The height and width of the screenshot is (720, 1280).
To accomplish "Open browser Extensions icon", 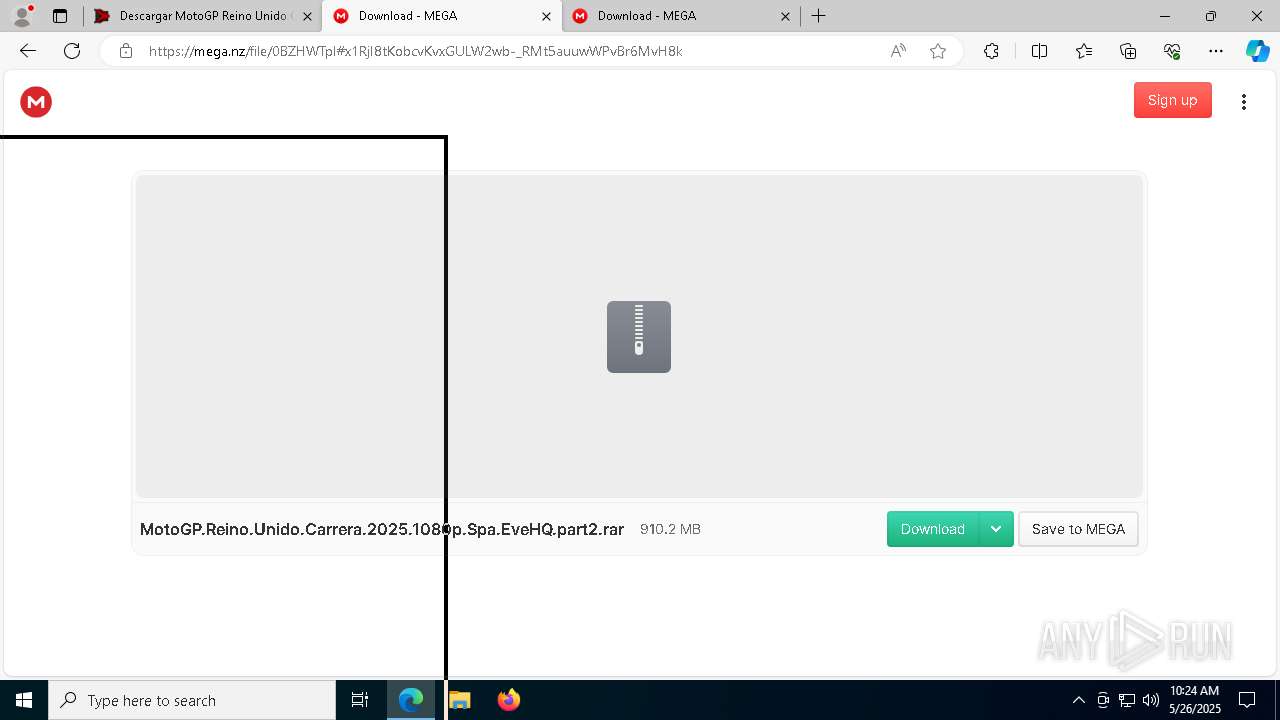I will (x=991, y=51).
